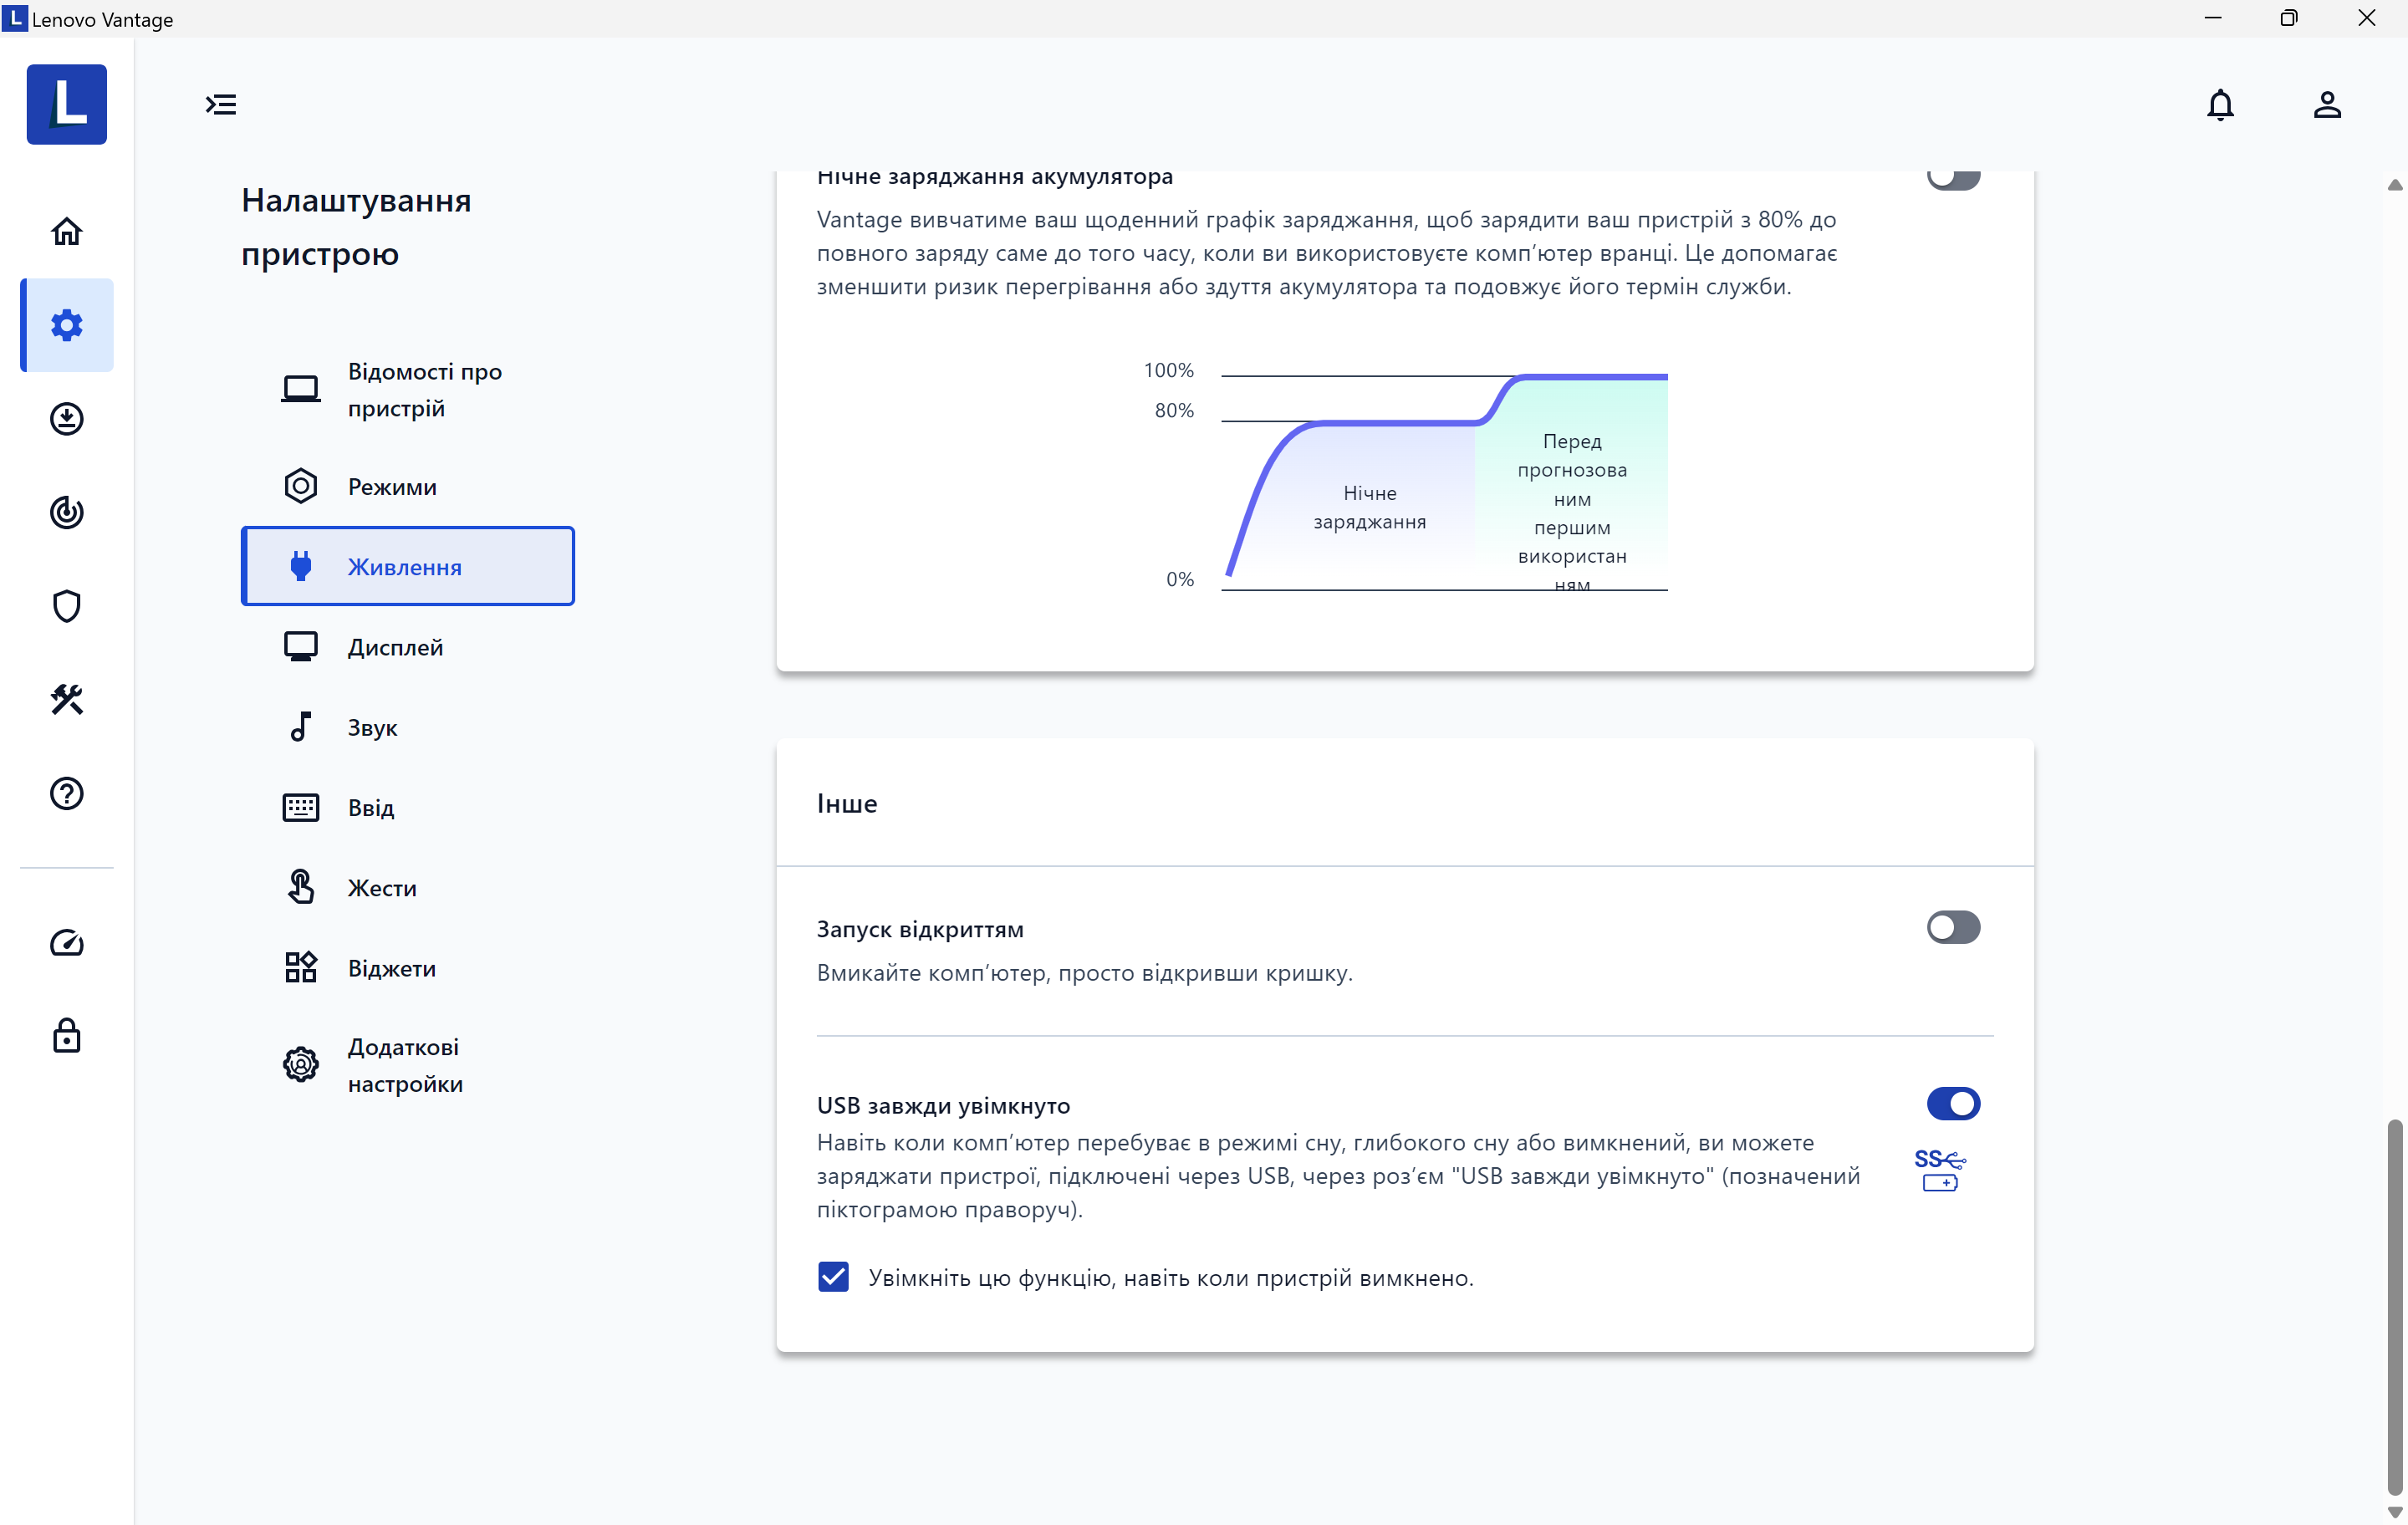2408x1525 pixels.
Task: Go to Додаткові настройки section
Action: (x=404, y=1065)
